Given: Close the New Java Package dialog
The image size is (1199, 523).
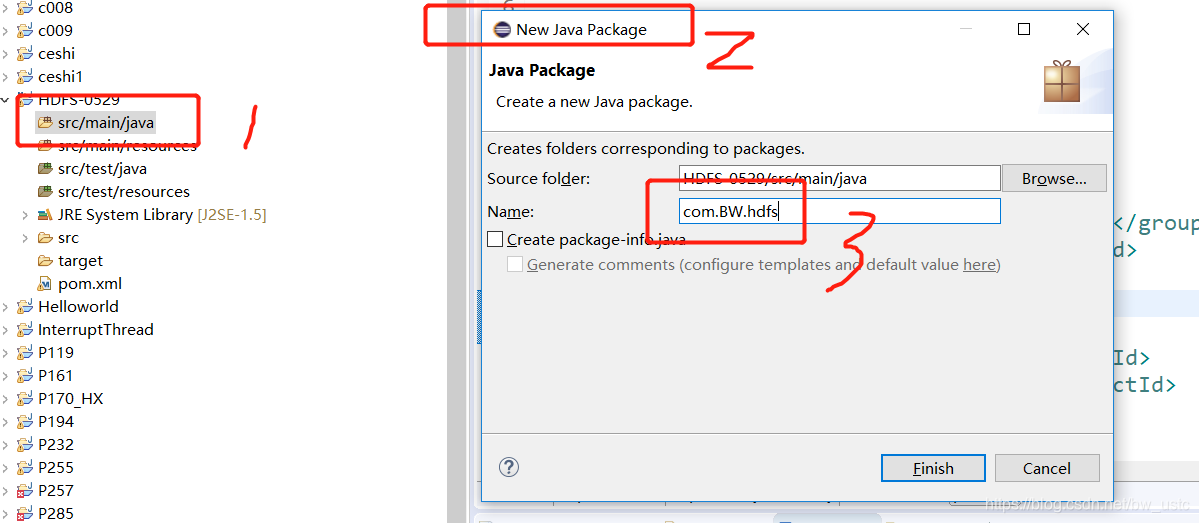Looking at the screenshot, I should pos(1082,30).
